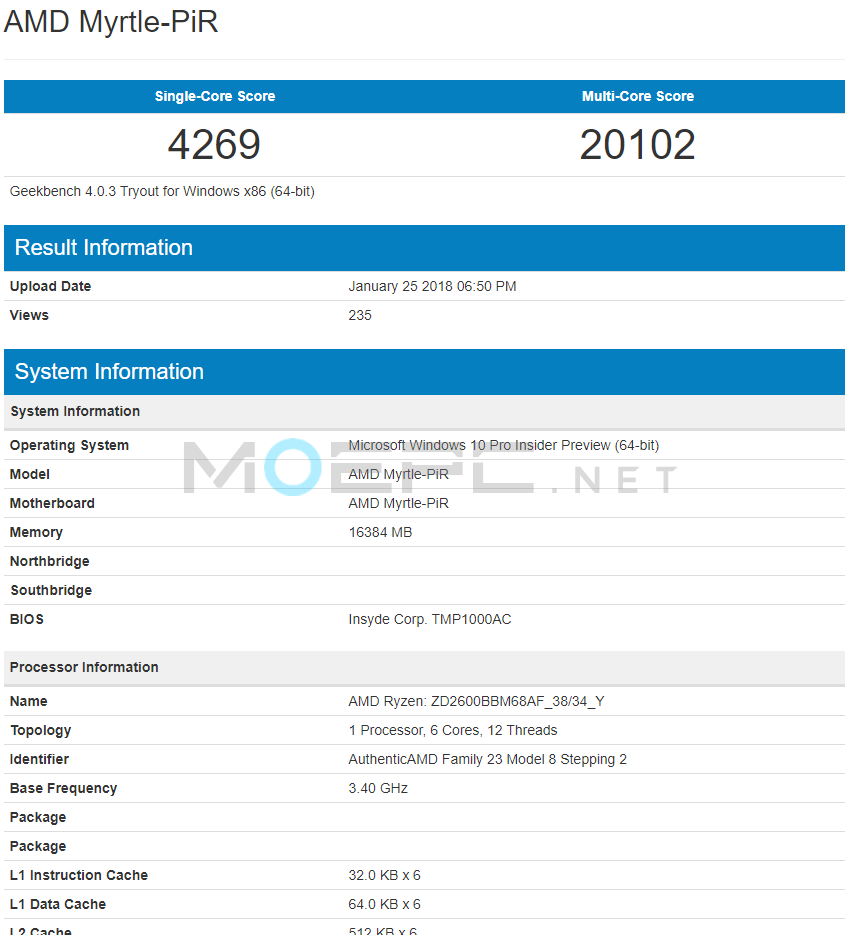Click the AuthenticAMD Family 23 identifier text
This screenshot has height=935, width=845.
(x=487, y=759)
